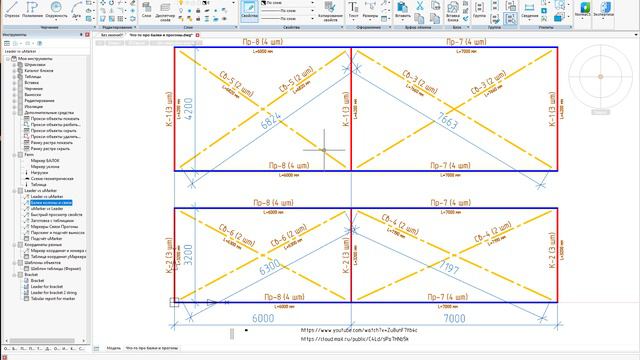Image resolution: width=640 pixels, height=360 pixels.
Task: Close the Инструменты tools panel
Action: tap(87, 35)
